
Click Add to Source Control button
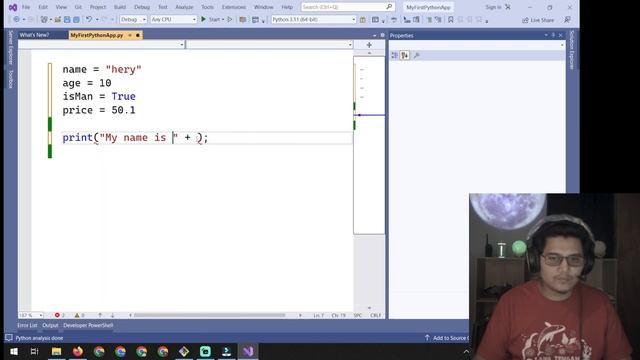pos(448,338)
